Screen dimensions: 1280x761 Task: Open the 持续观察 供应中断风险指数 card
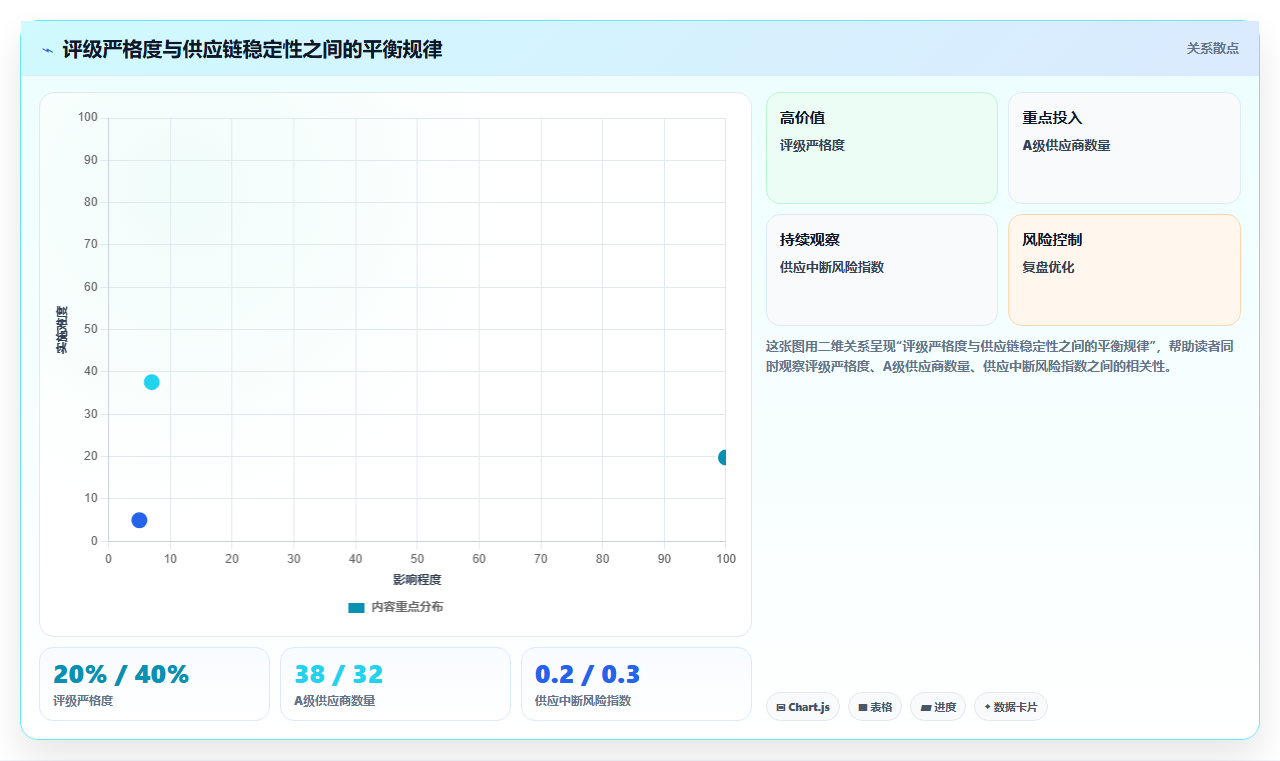[x=882, y=270]
